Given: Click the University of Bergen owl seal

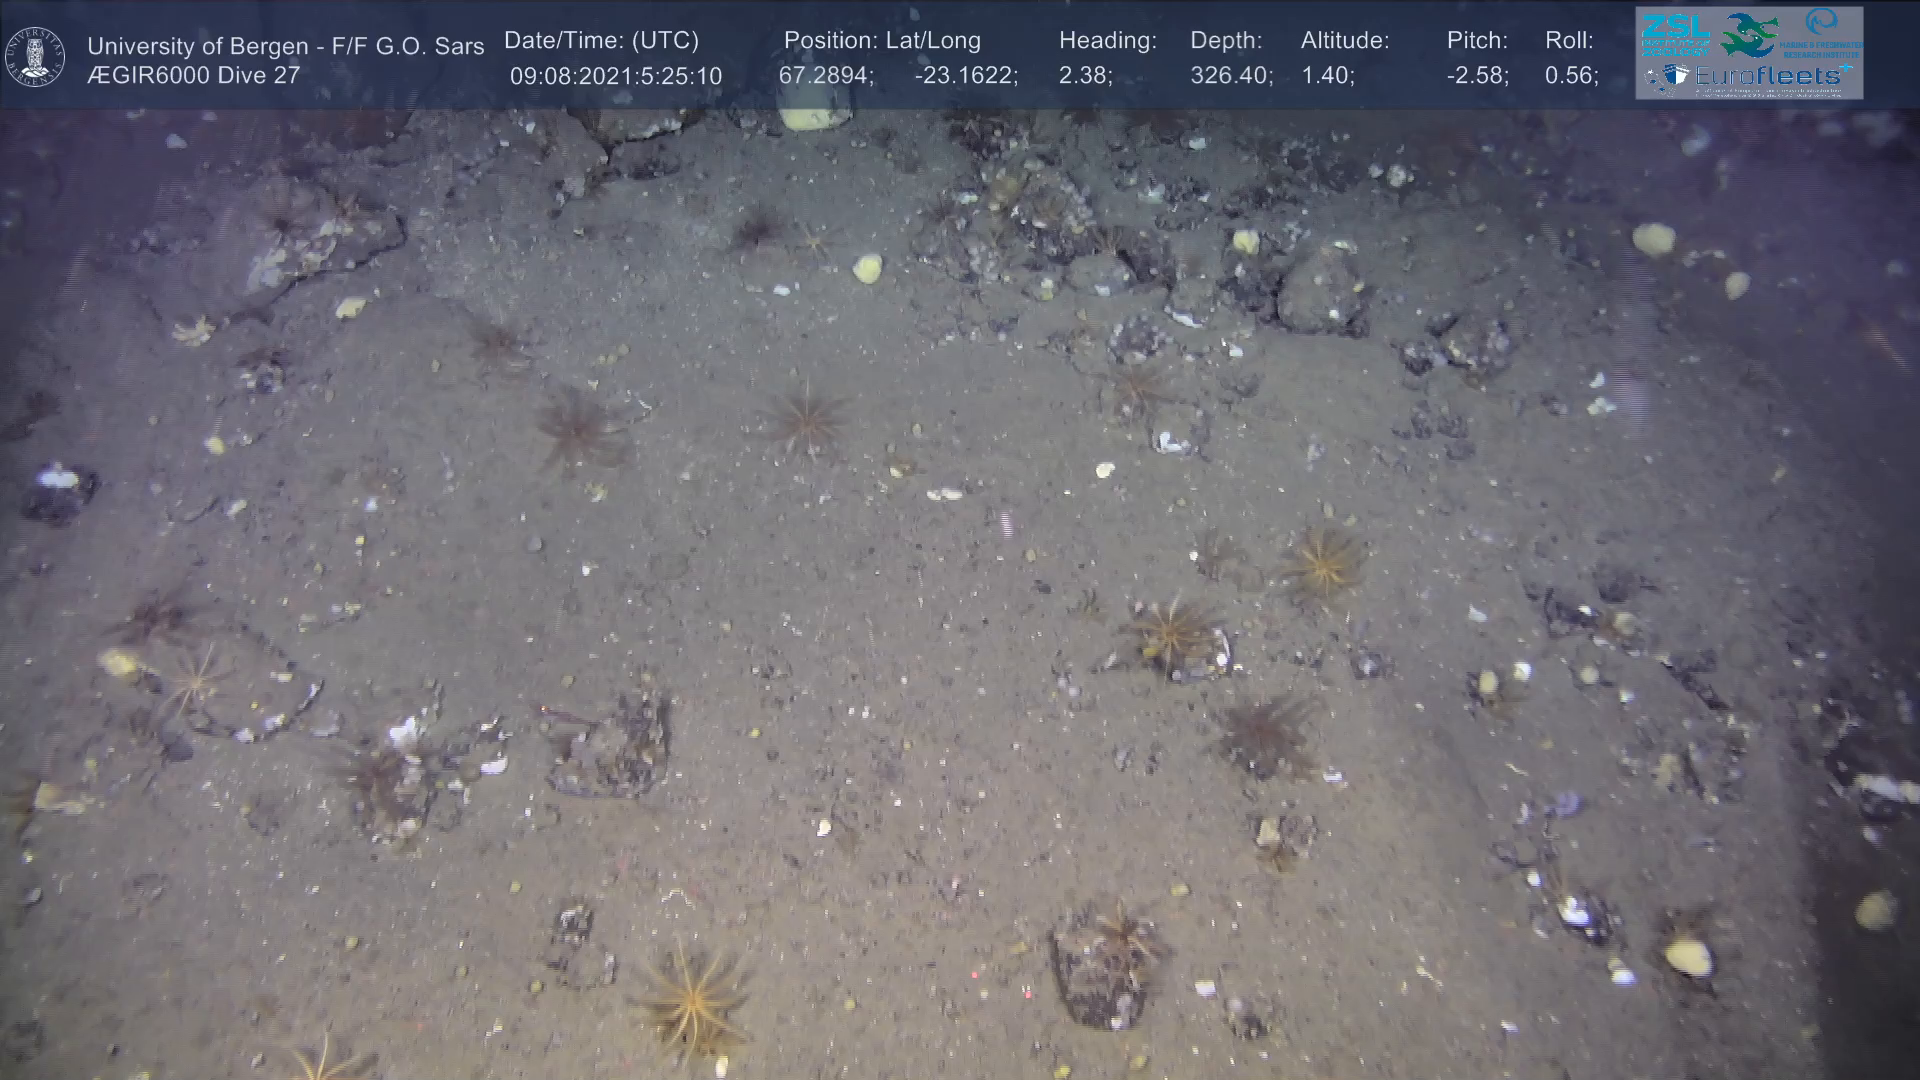Looking at the screenshot, I should point(35,56).
